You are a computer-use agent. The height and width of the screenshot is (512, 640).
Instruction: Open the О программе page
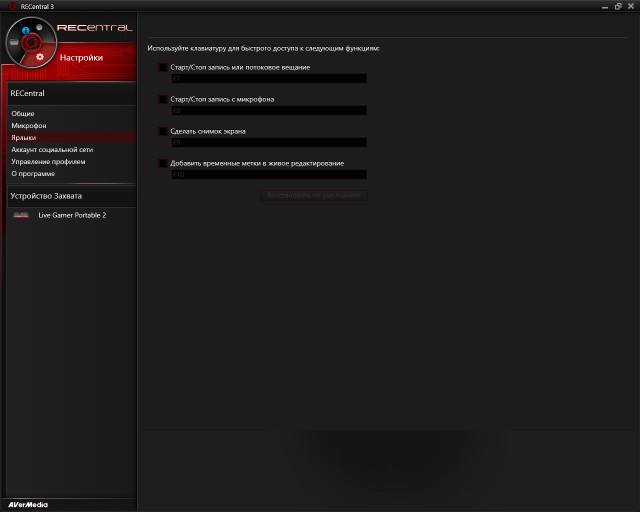33,173
